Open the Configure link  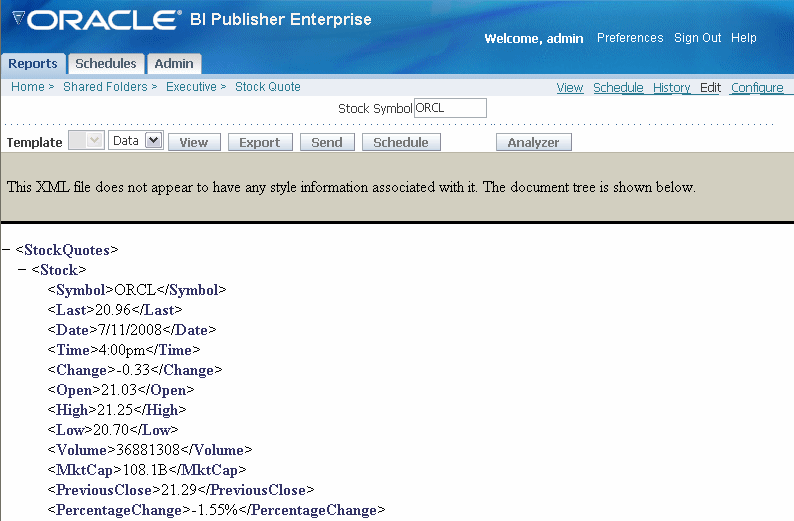[756, 88]
